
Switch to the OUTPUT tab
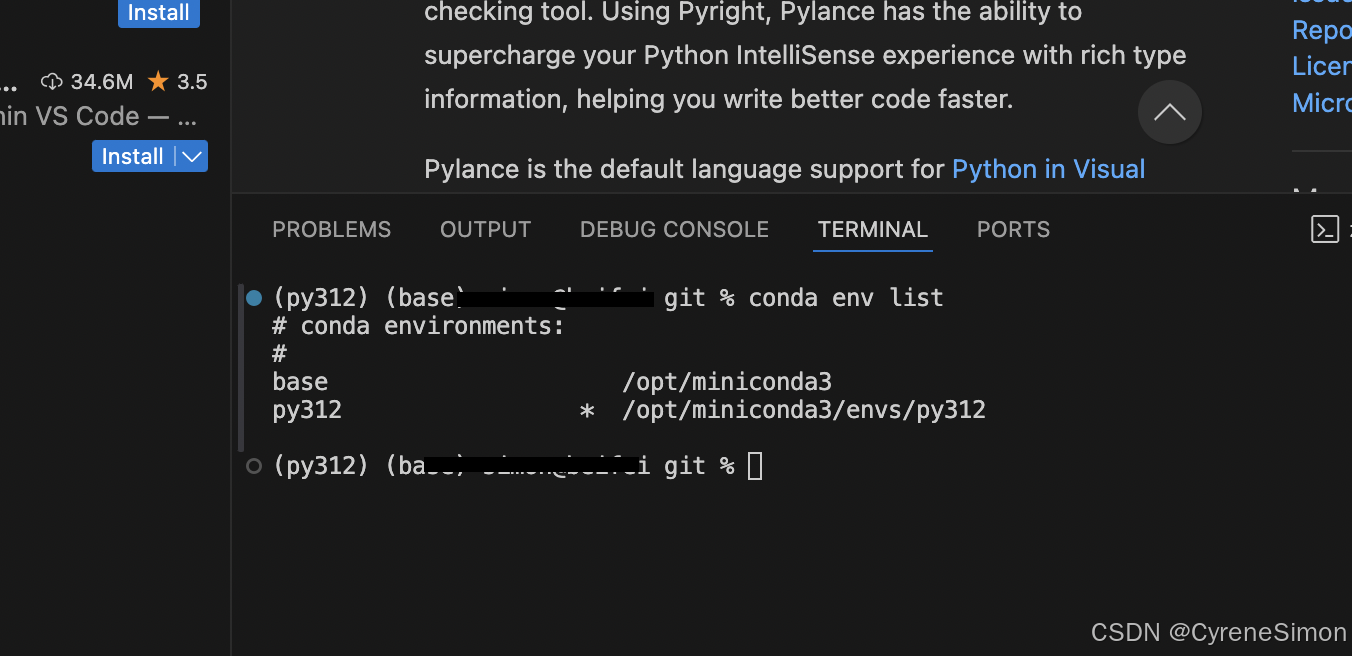(486, 230)
